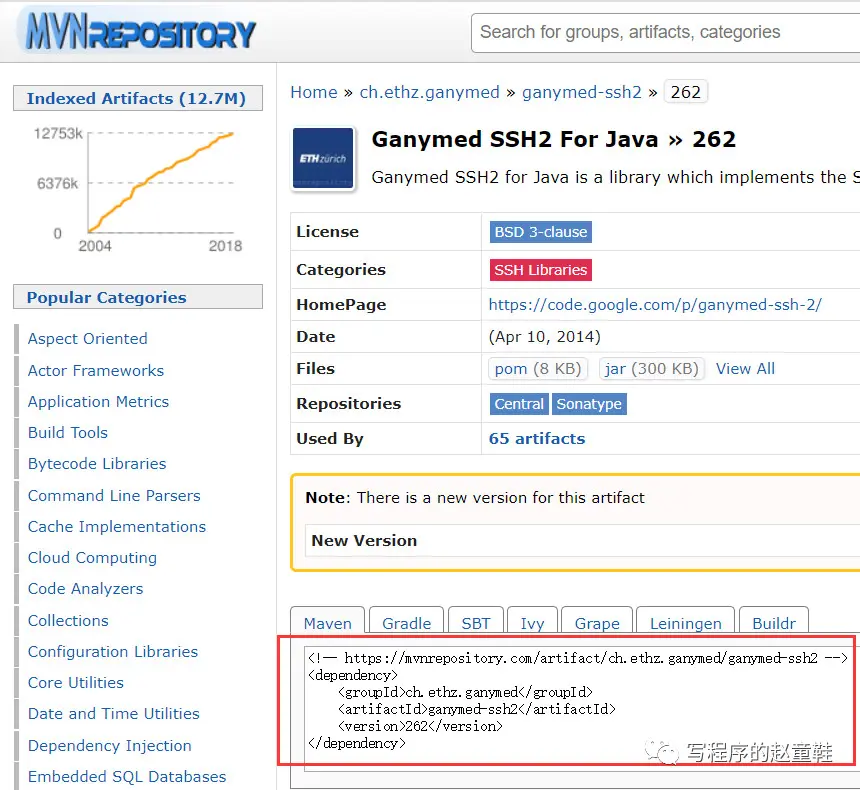Switch to the SBT tab

[476, 623]
